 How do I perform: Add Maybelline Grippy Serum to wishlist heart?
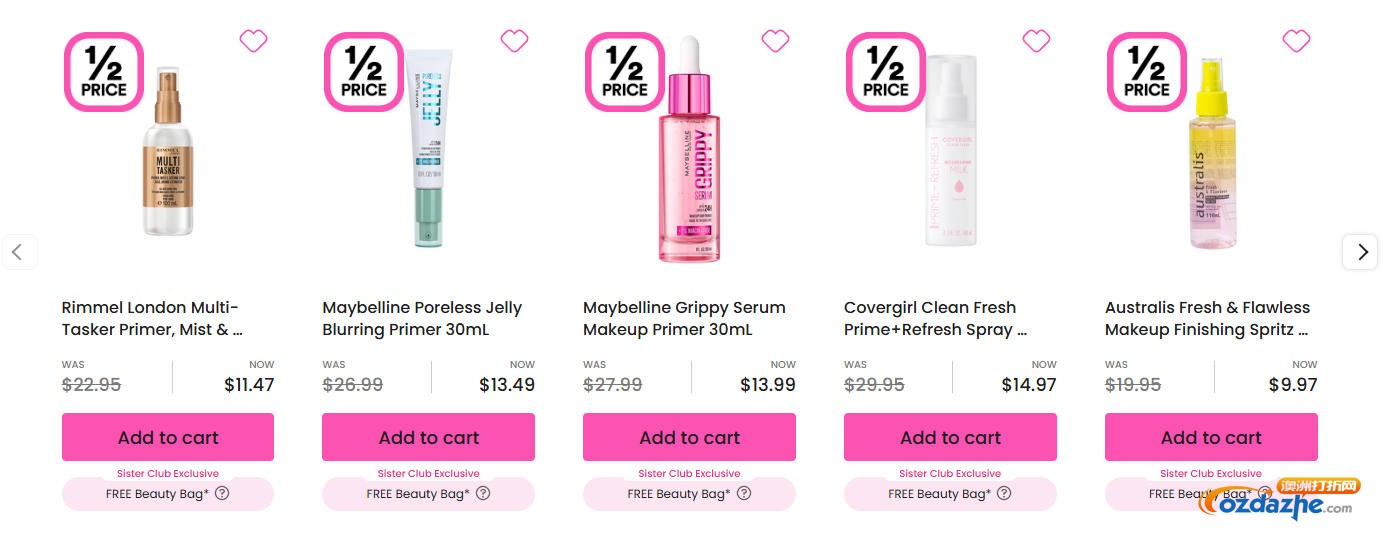775,41
